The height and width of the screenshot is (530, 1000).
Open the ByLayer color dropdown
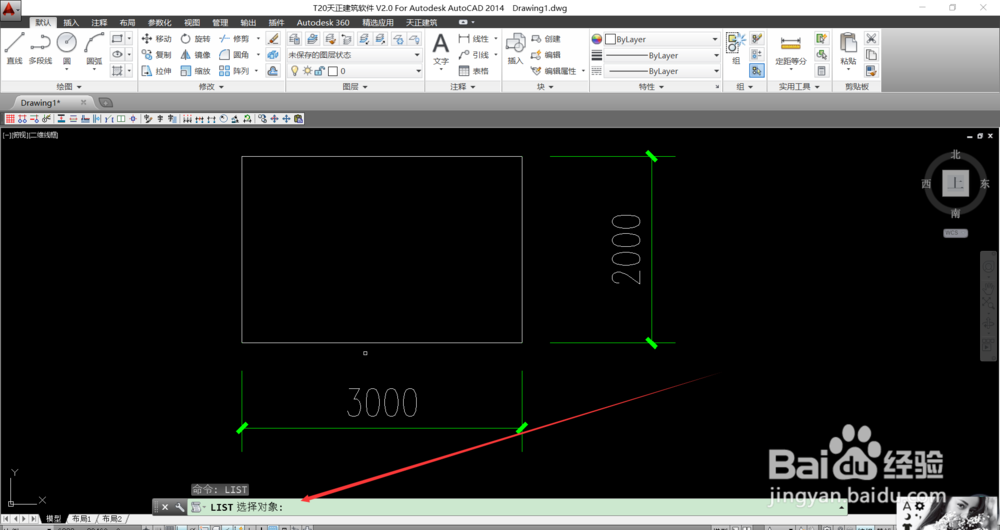(x=662, y=39)
